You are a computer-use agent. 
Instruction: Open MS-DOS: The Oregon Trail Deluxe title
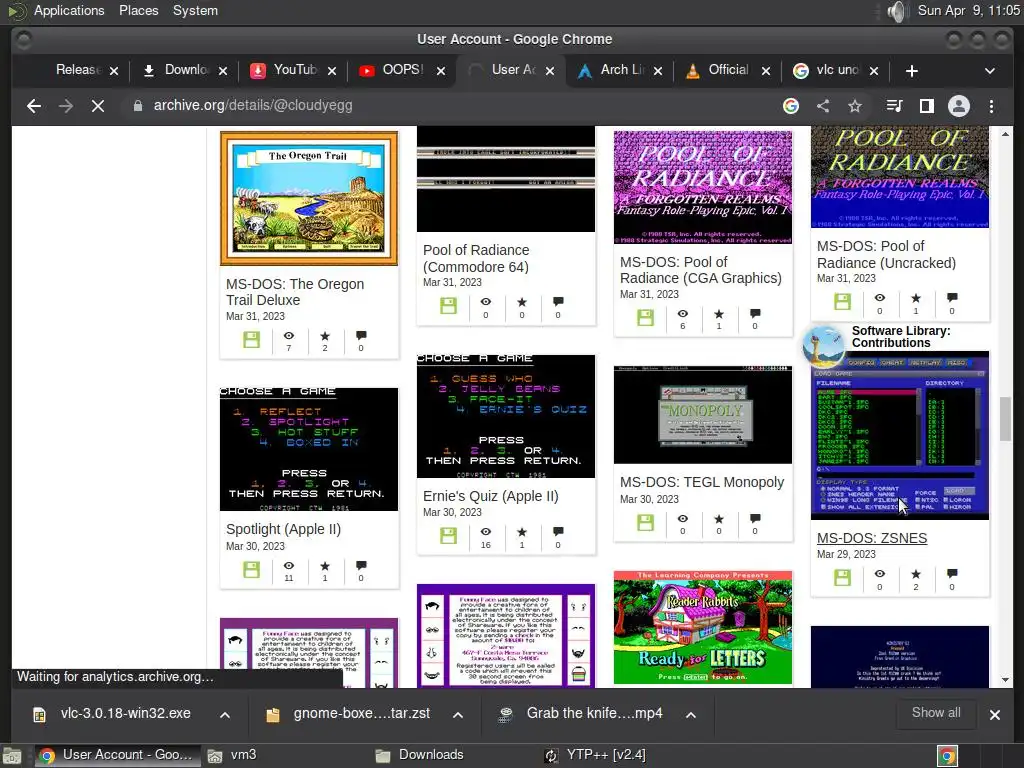click(x=295, y=292)
